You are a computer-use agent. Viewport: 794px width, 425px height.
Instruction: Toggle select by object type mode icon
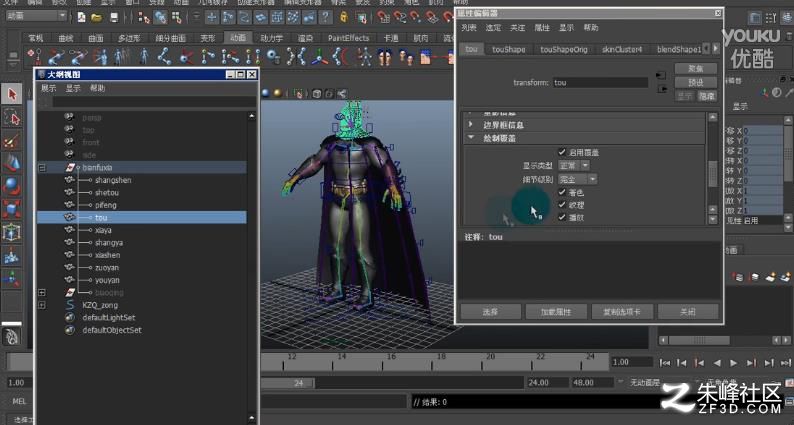click(x=161, y=18)
